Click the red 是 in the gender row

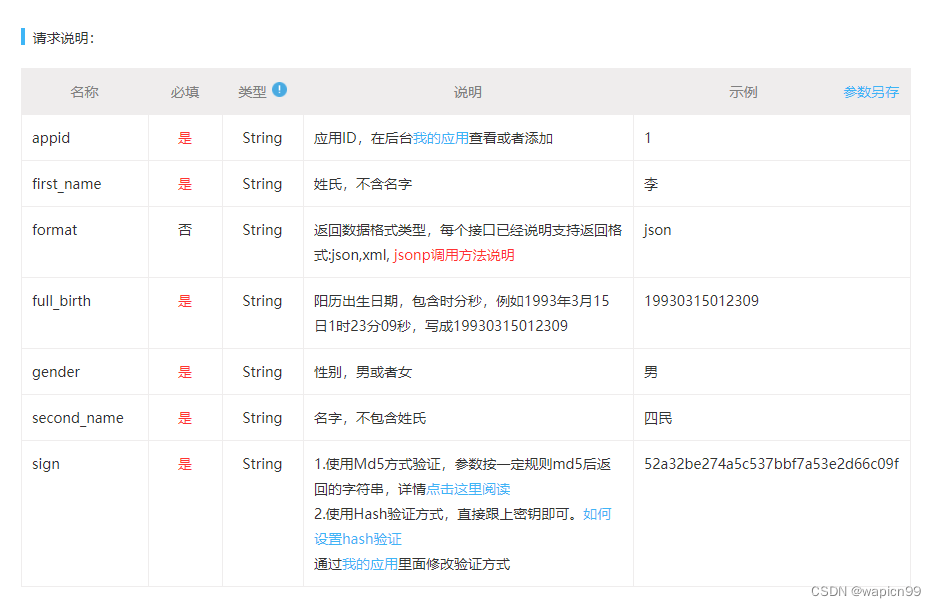click(x=185, y=372)
